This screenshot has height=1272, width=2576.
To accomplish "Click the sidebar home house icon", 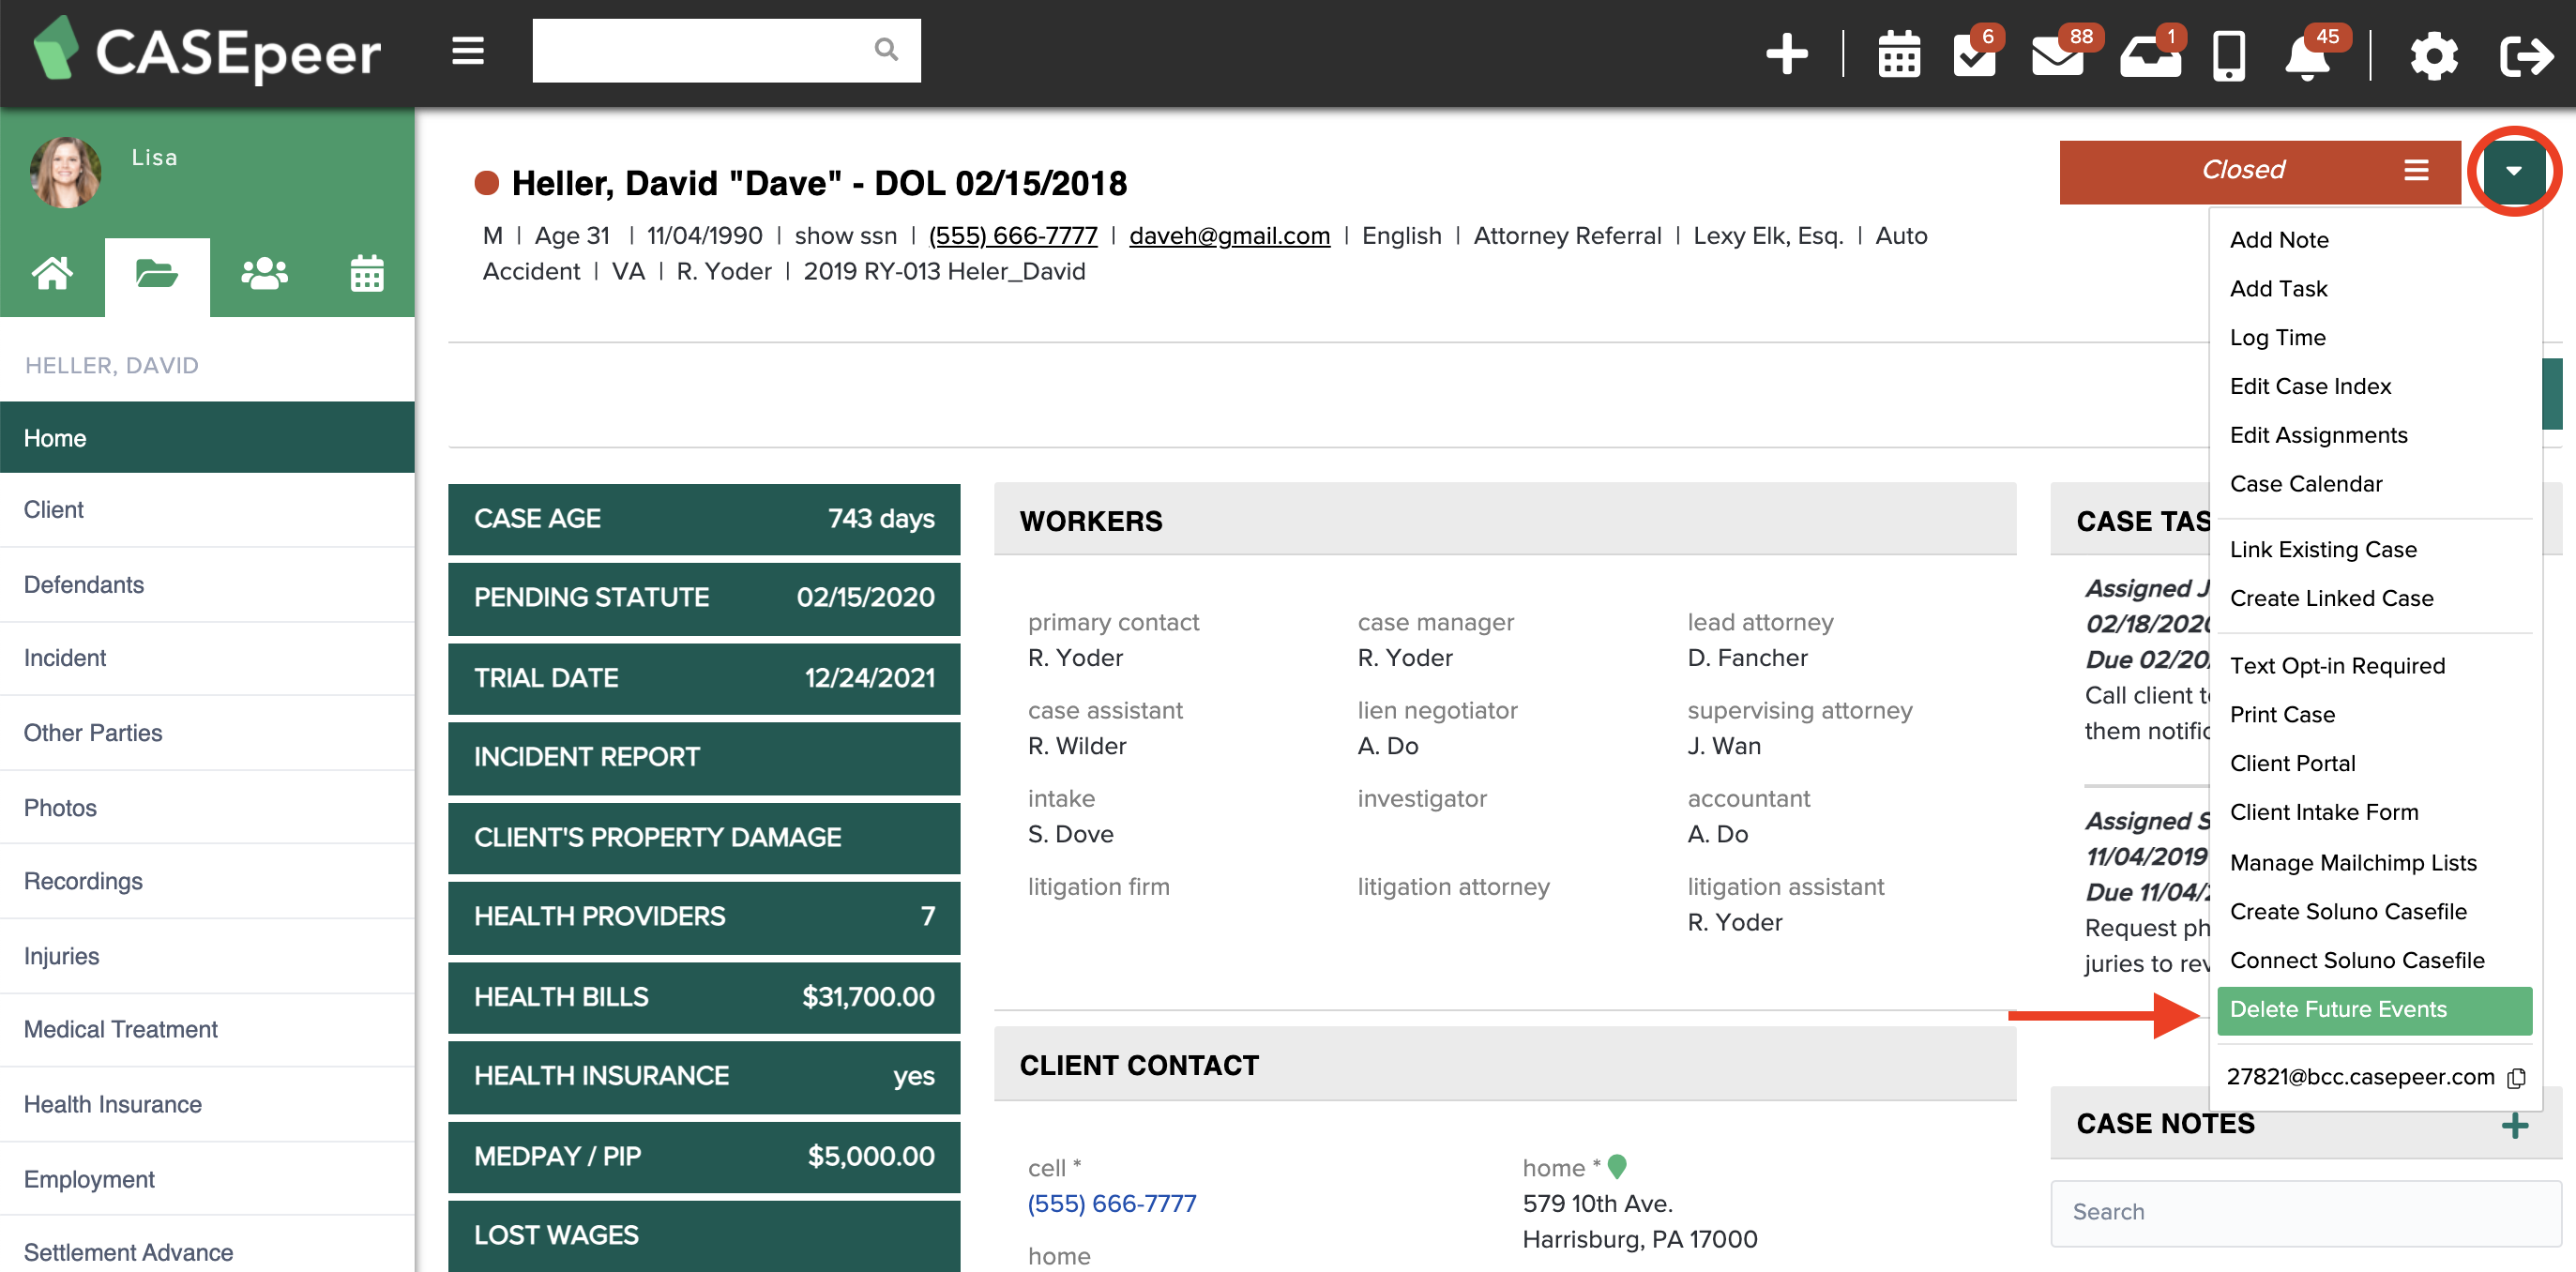I will coord(52,272).
